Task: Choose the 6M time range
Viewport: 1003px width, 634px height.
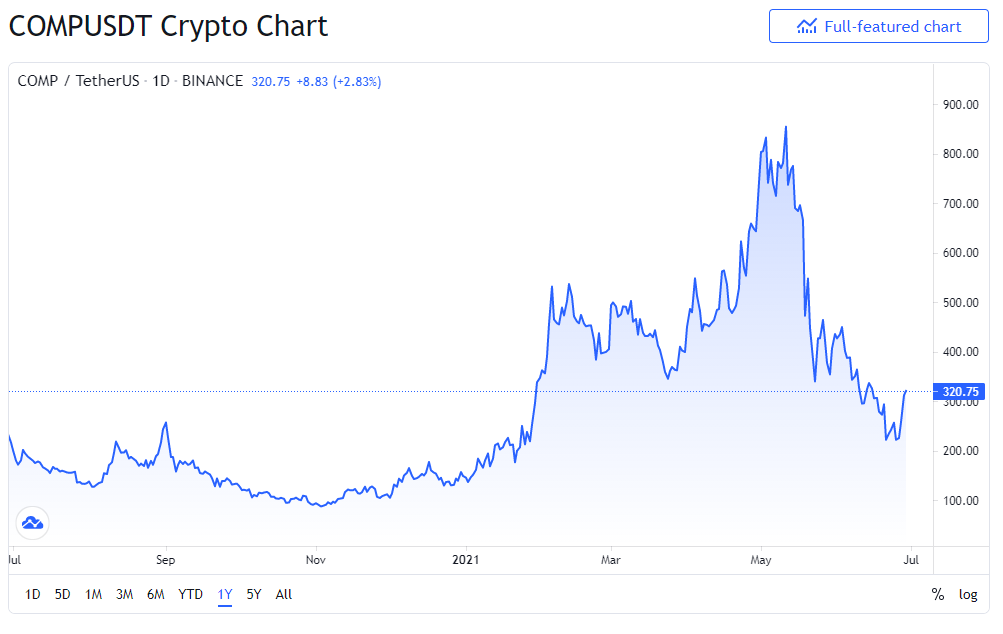Action: click(155, 594)
